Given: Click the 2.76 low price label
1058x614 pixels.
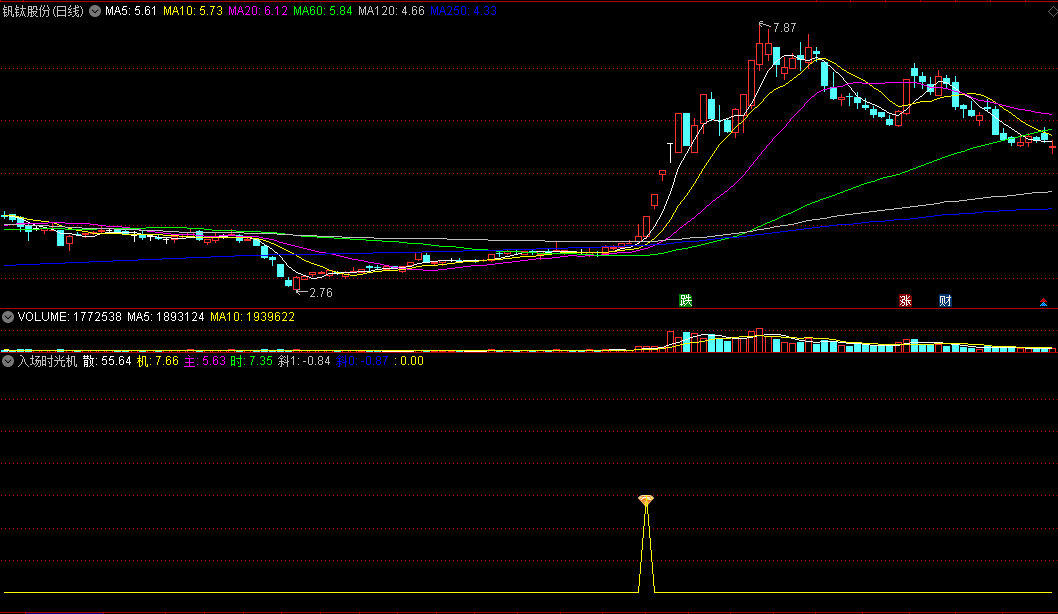Looking at the screenshot, I should pos(321,293).
